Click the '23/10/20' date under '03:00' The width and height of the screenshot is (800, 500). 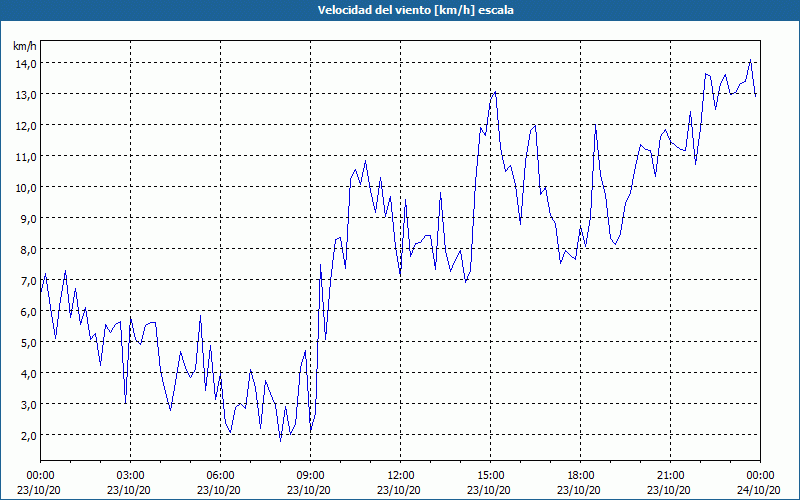[129, 490]
